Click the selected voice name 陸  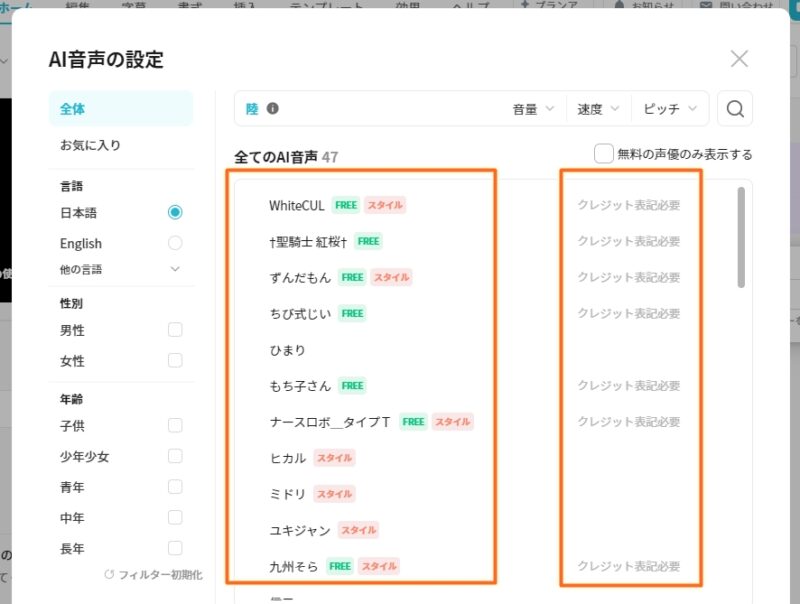252,109
